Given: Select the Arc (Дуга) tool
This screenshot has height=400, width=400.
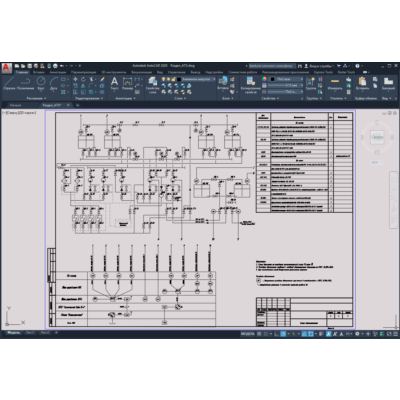Looking at the screenshot, I should pos(54,83).
